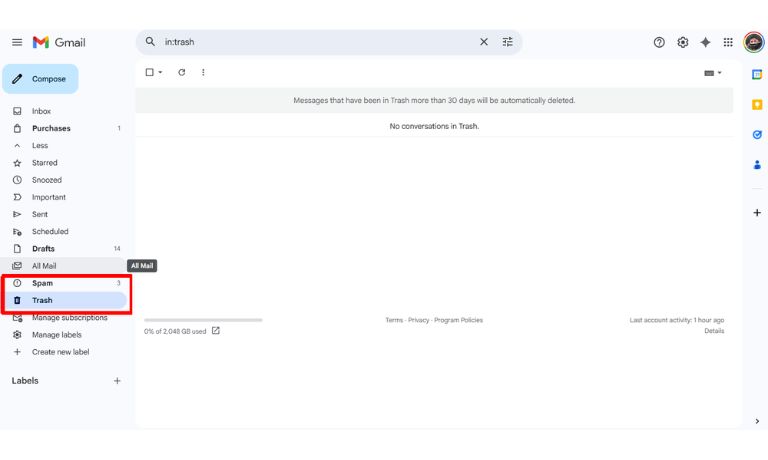Go to the Inbox folder
768x460 pixels.
(41, 111)
